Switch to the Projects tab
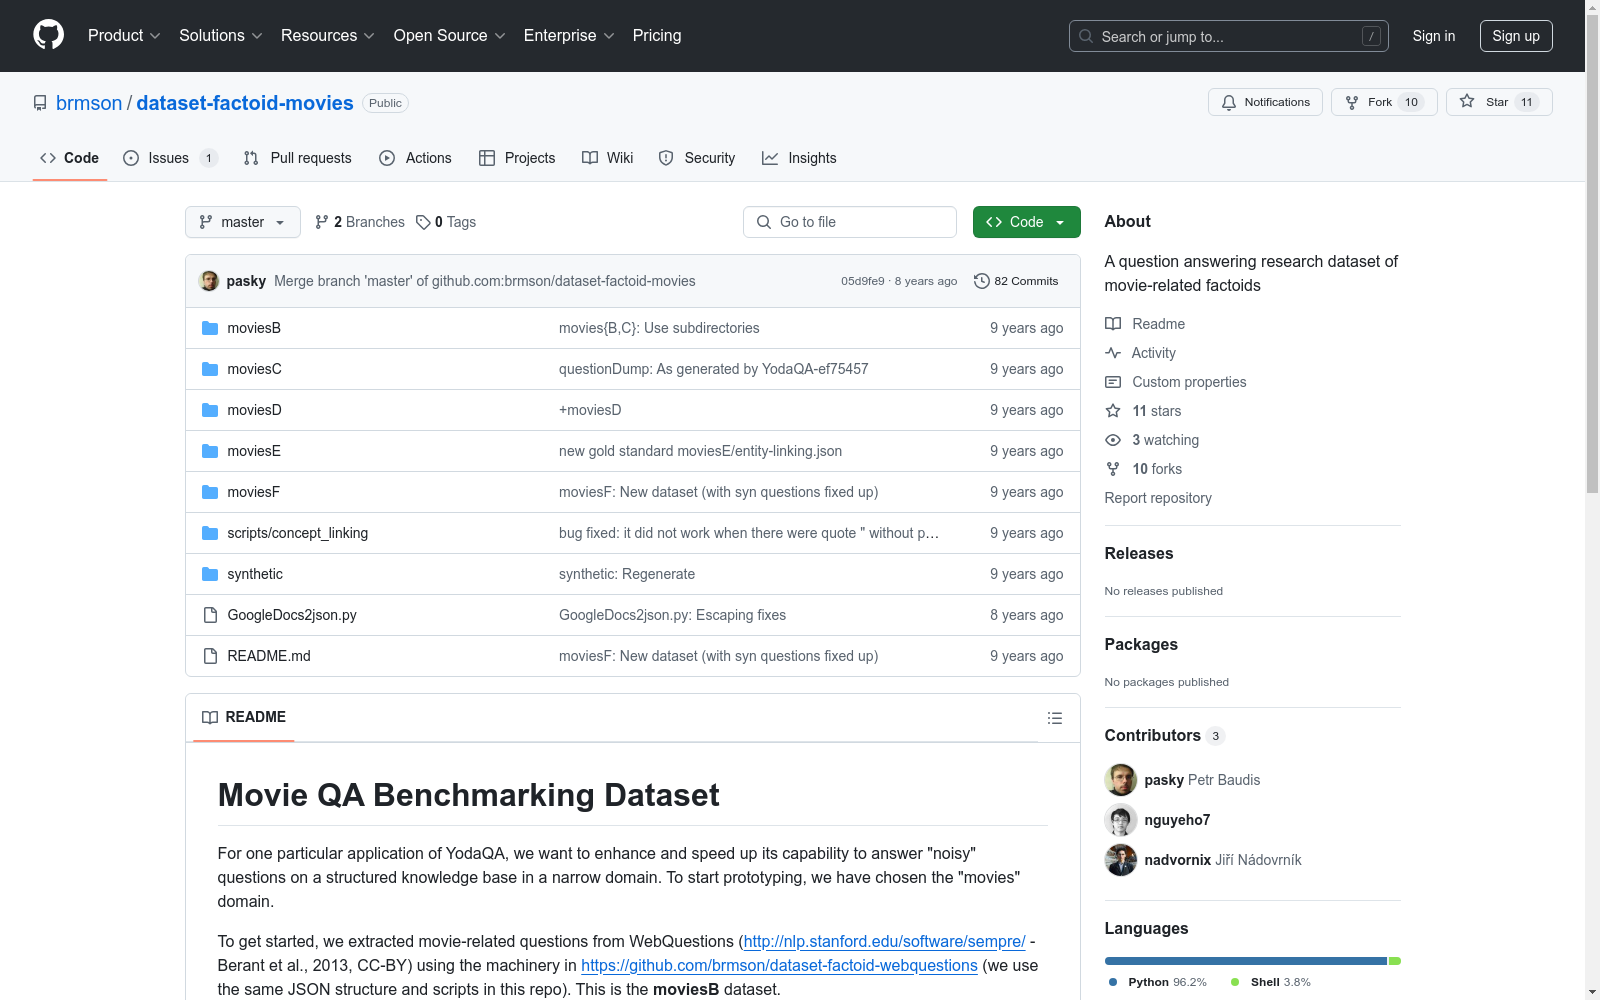This screenshot has height=1000, width=1600. pyautogui.click(x=517, y=158)
